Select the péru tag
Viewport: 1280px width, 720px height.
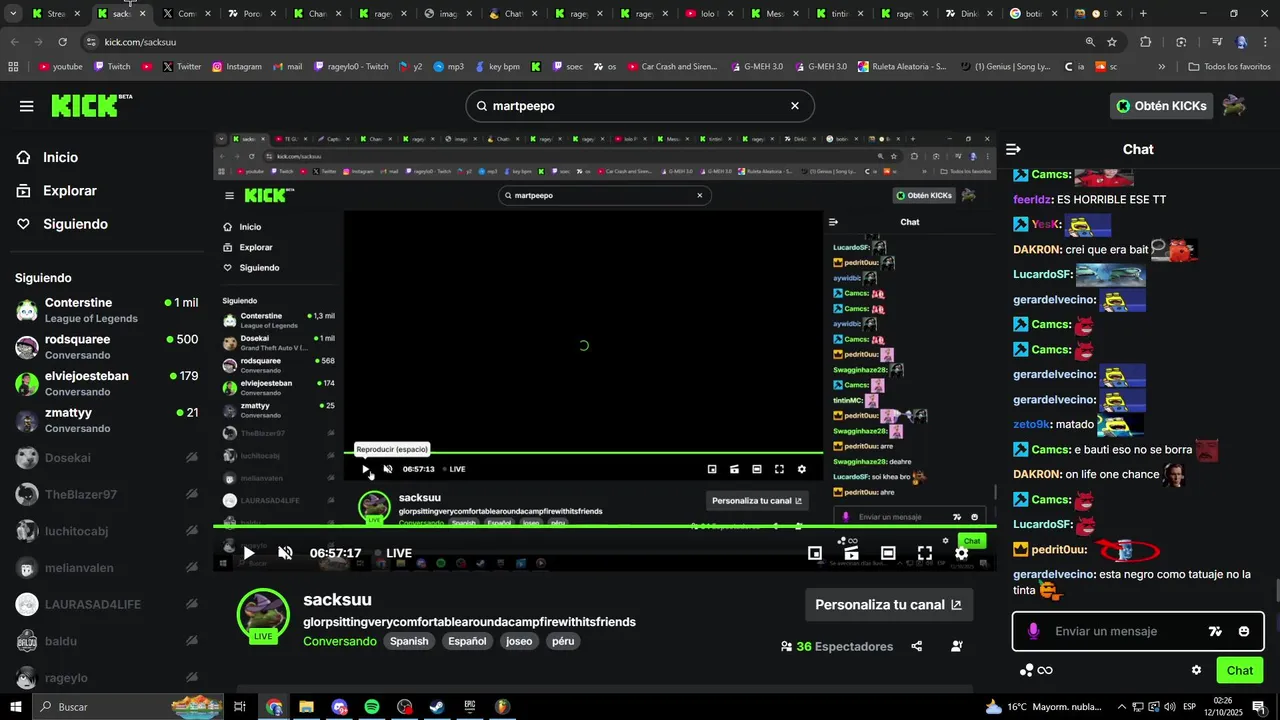pyautogui.click(x=563, y=641)
